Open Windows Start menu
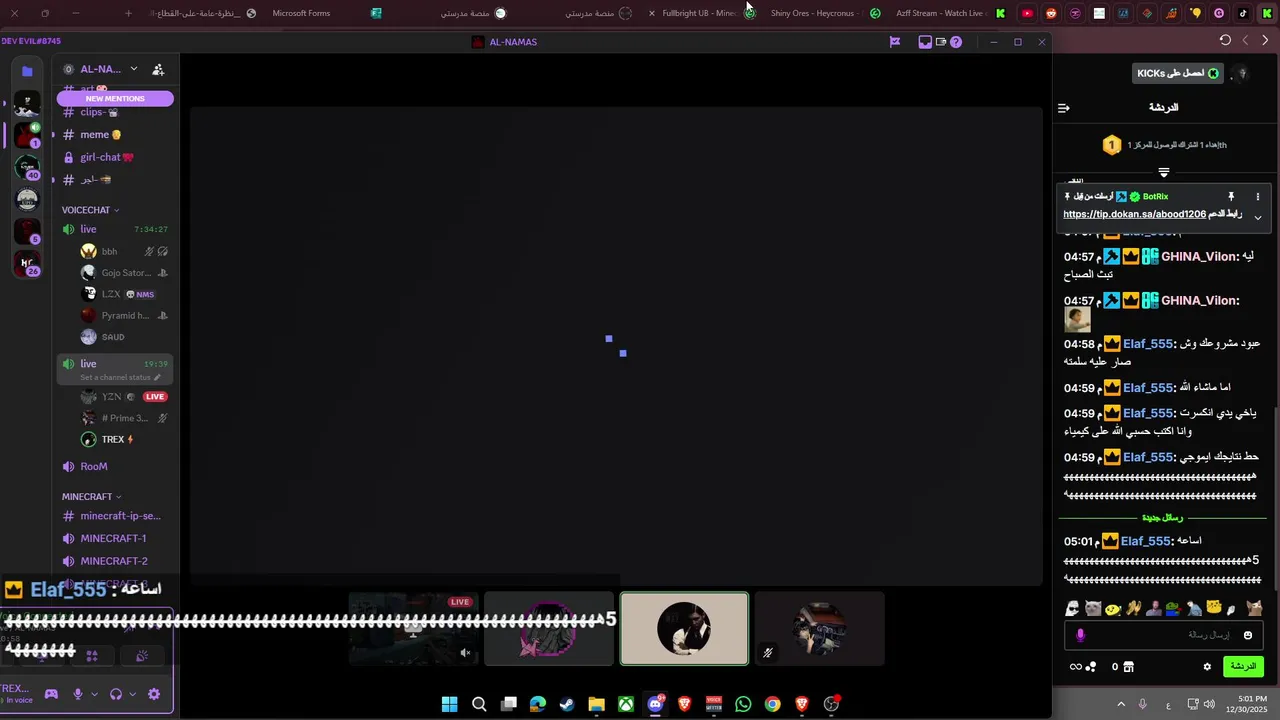Screen dimensions: 1280x720 click(x=450, y=704)
